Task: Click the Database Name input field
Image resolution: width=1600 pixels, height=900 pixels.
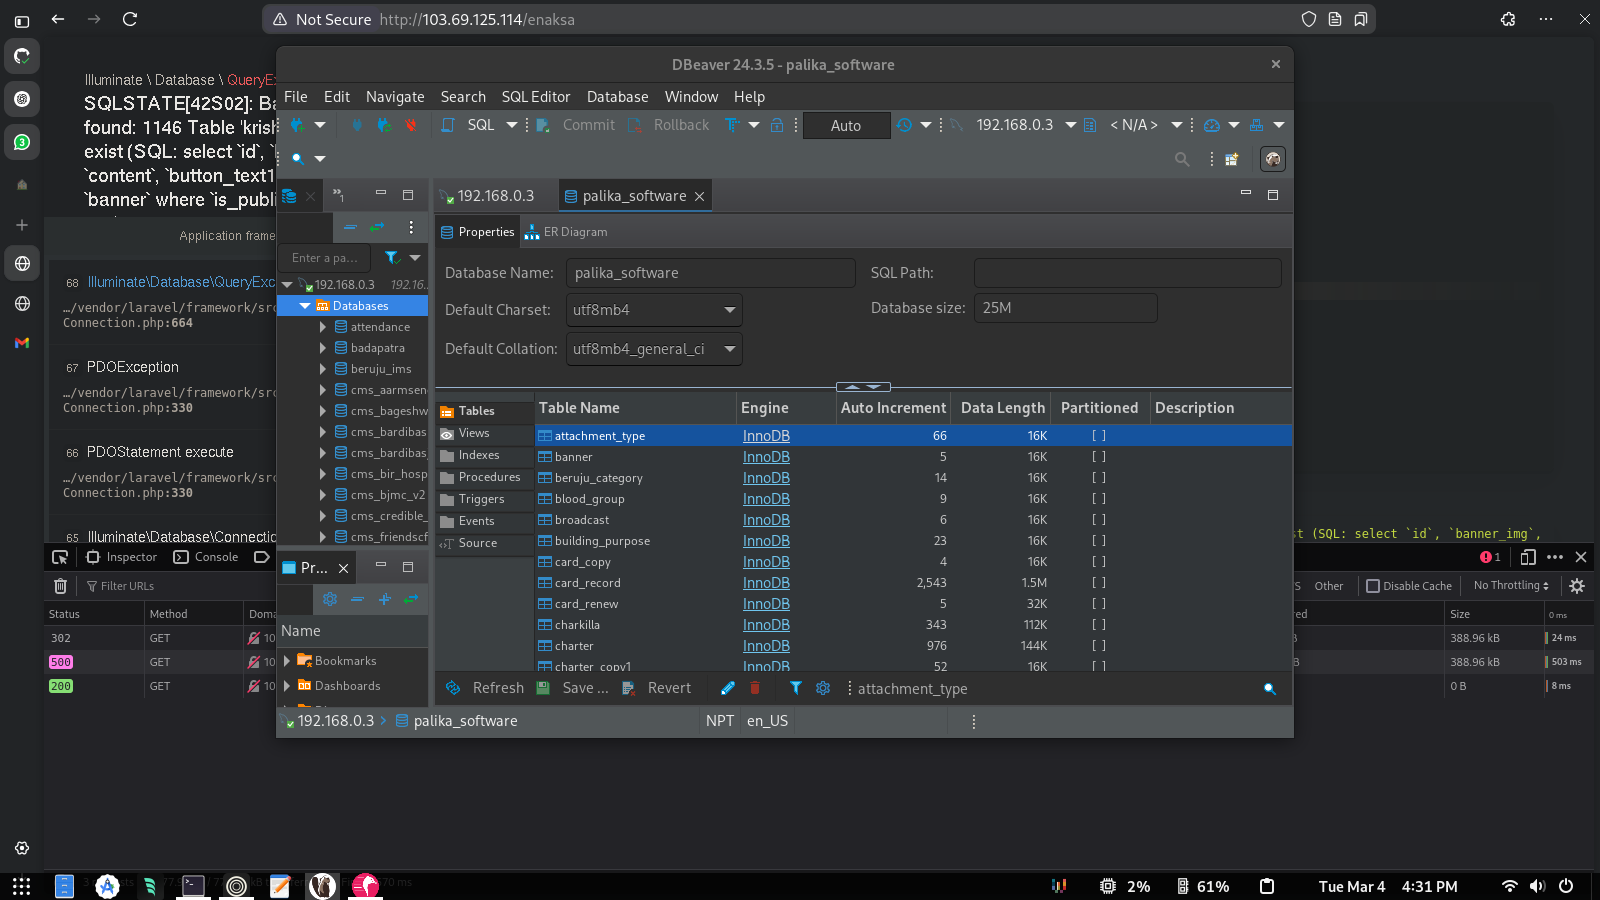Action: coord(710,273)
